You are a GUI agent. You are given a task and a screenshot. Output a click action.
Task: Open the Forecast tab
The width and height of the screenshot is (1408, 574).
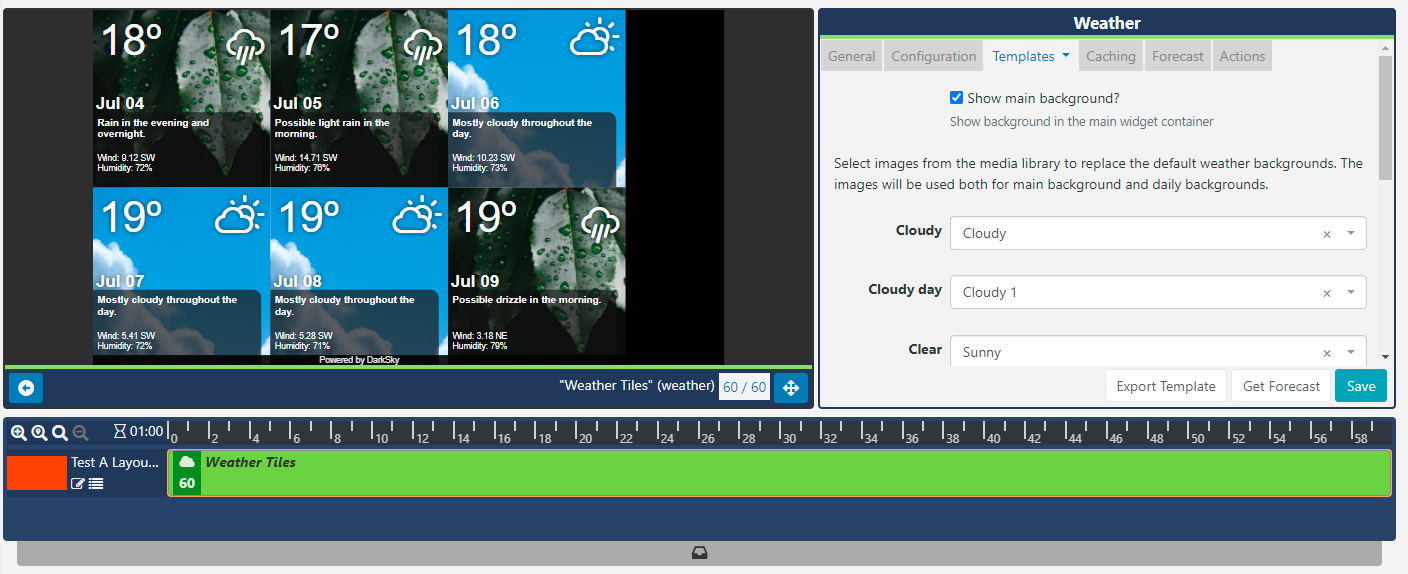pos(1177,56)
